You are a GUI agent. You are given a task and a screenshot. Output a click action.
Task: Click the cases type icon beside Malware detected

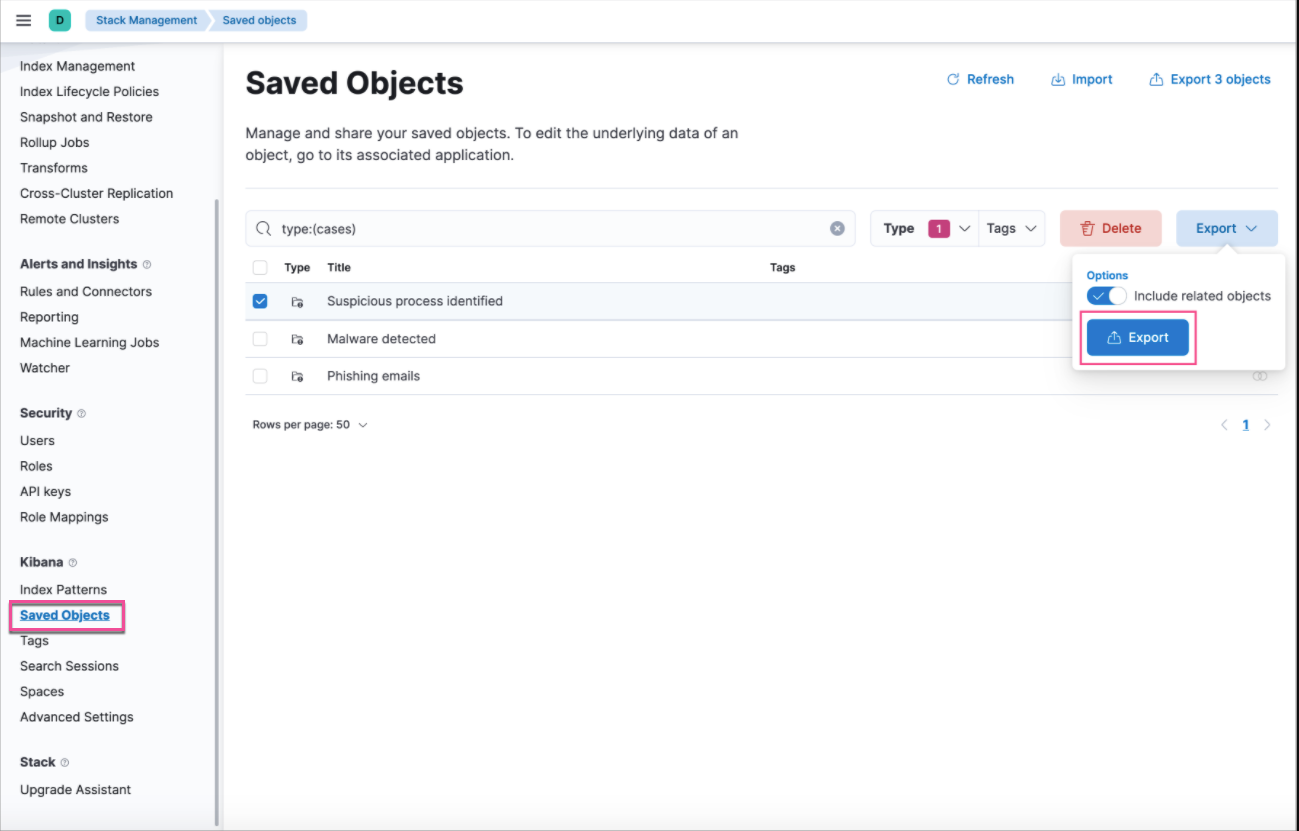click(296, 338)
